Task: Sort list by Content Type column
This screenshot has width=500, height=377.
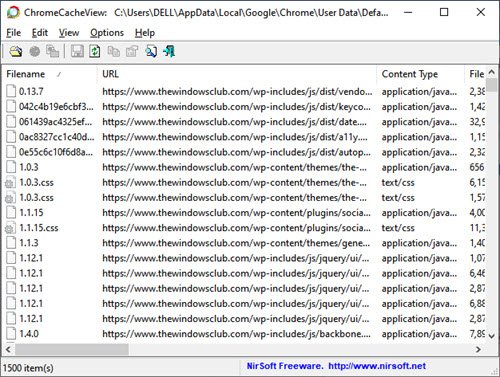Action: coord(421,74)
